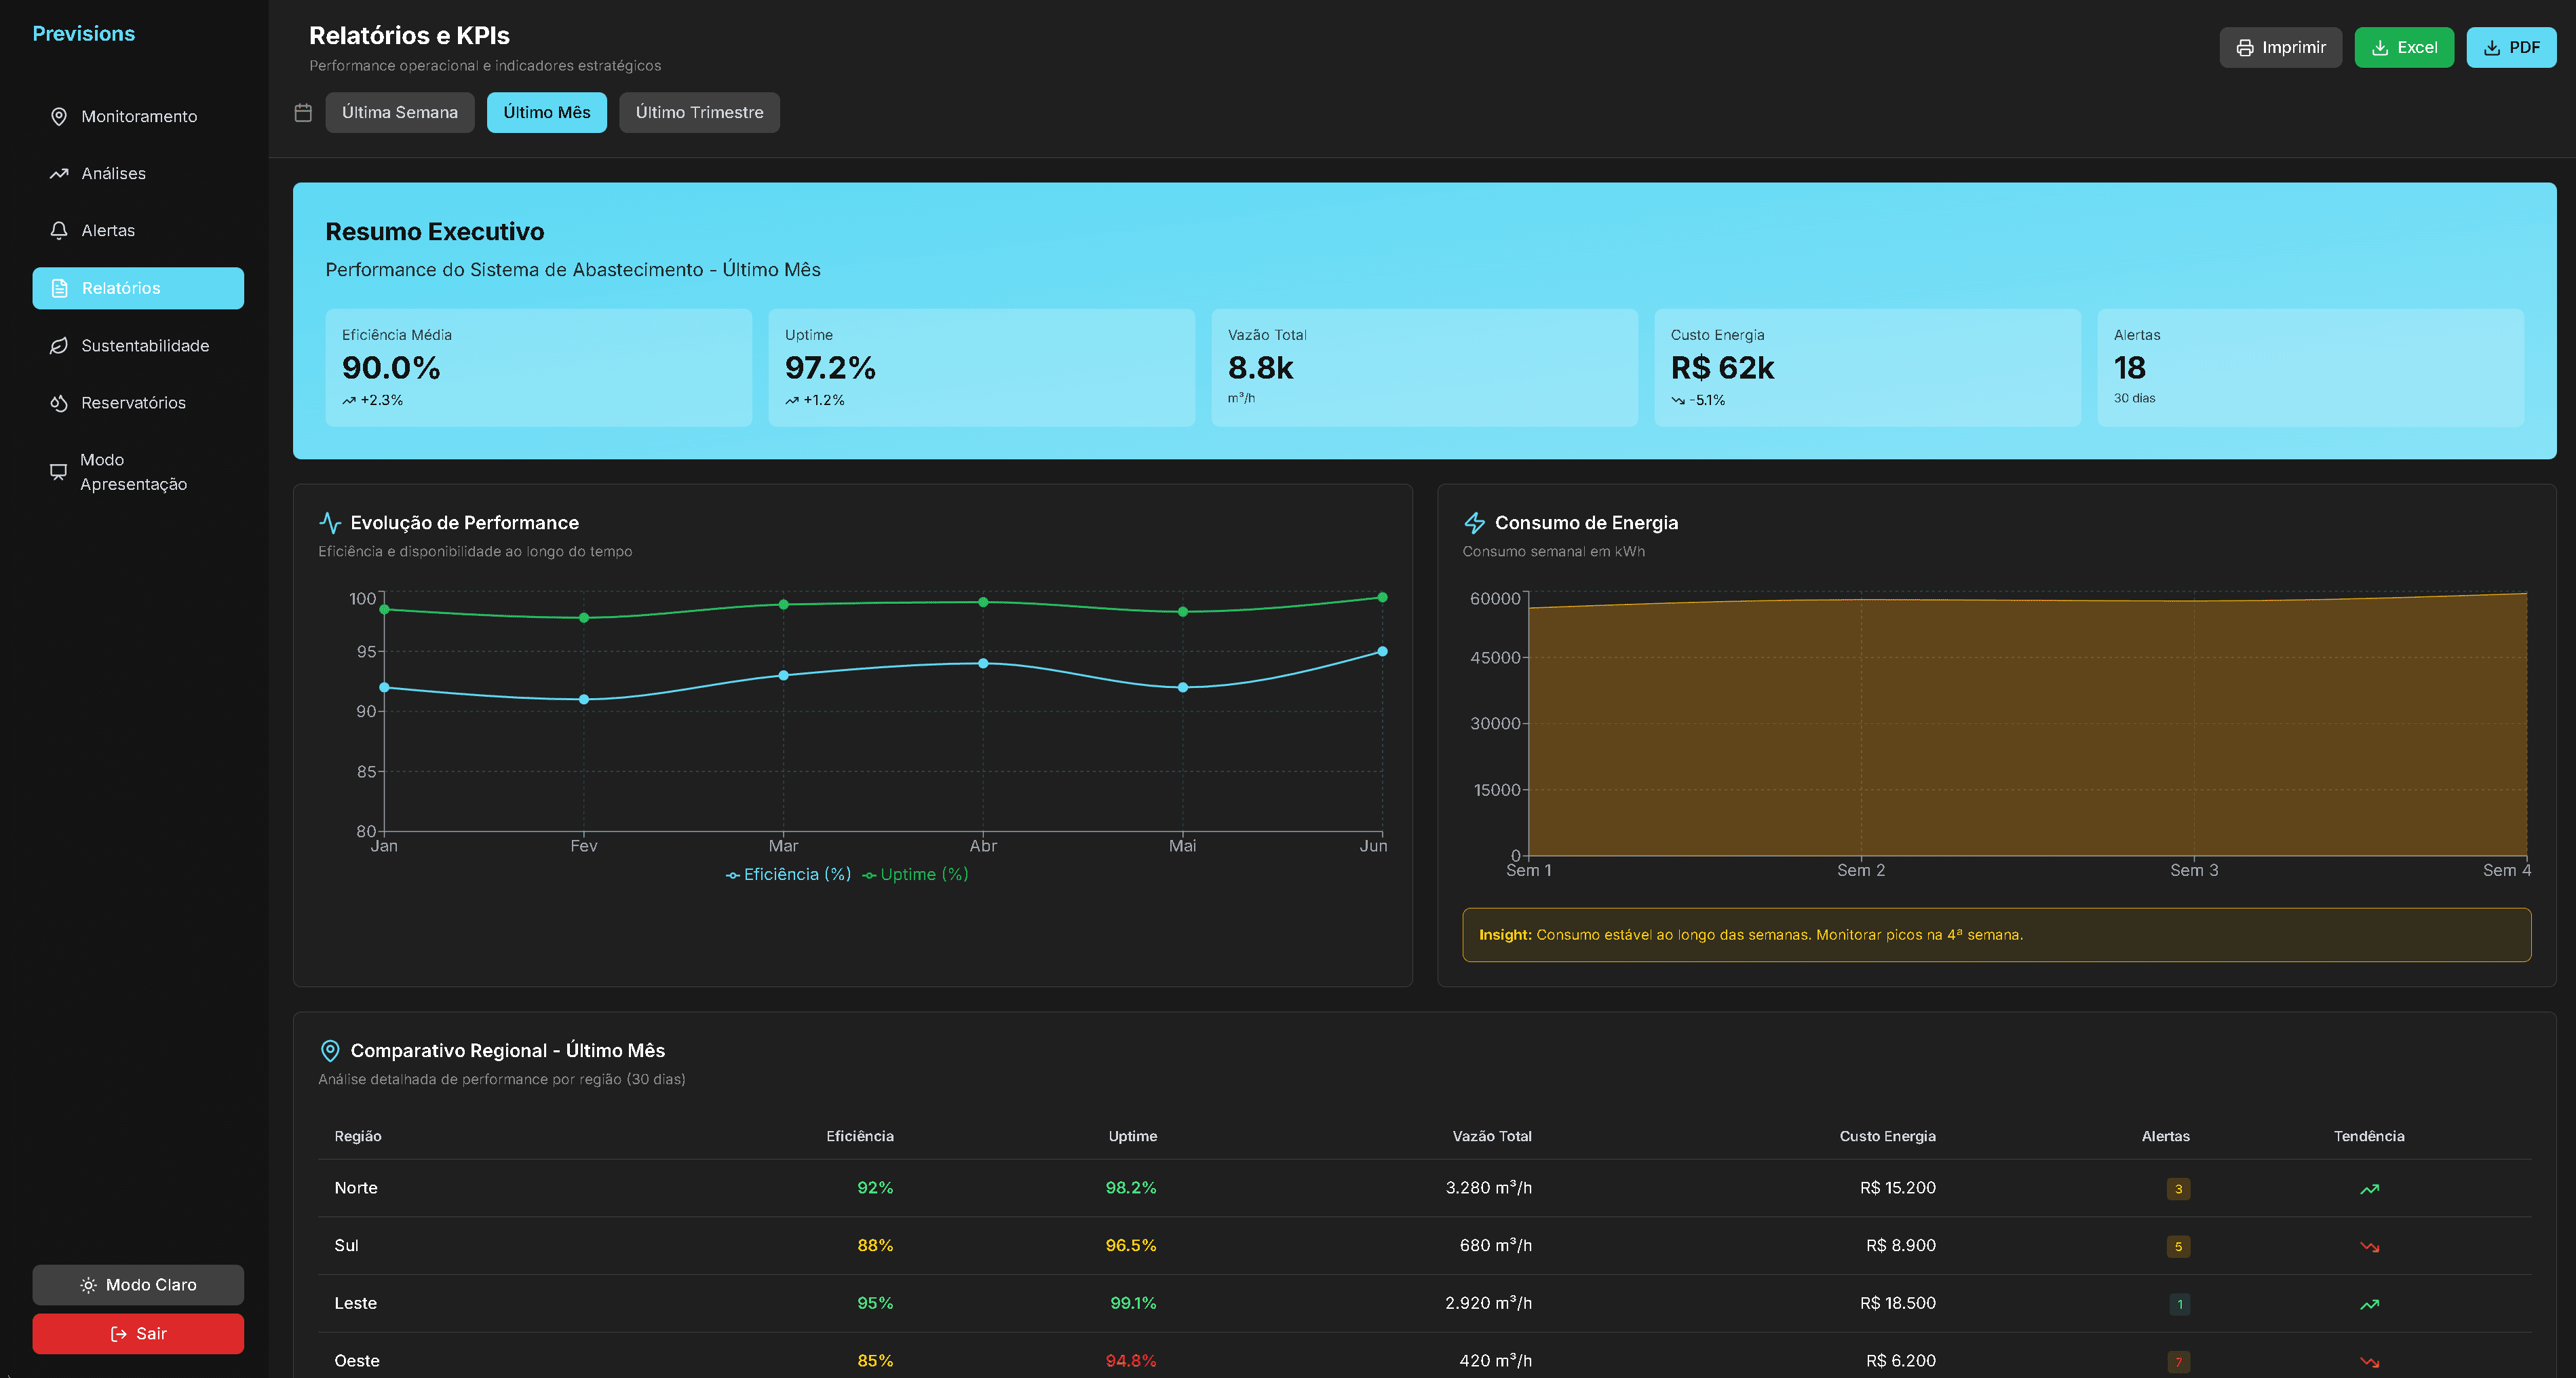Open Sustentabilidade using the leaf icon

59,345
